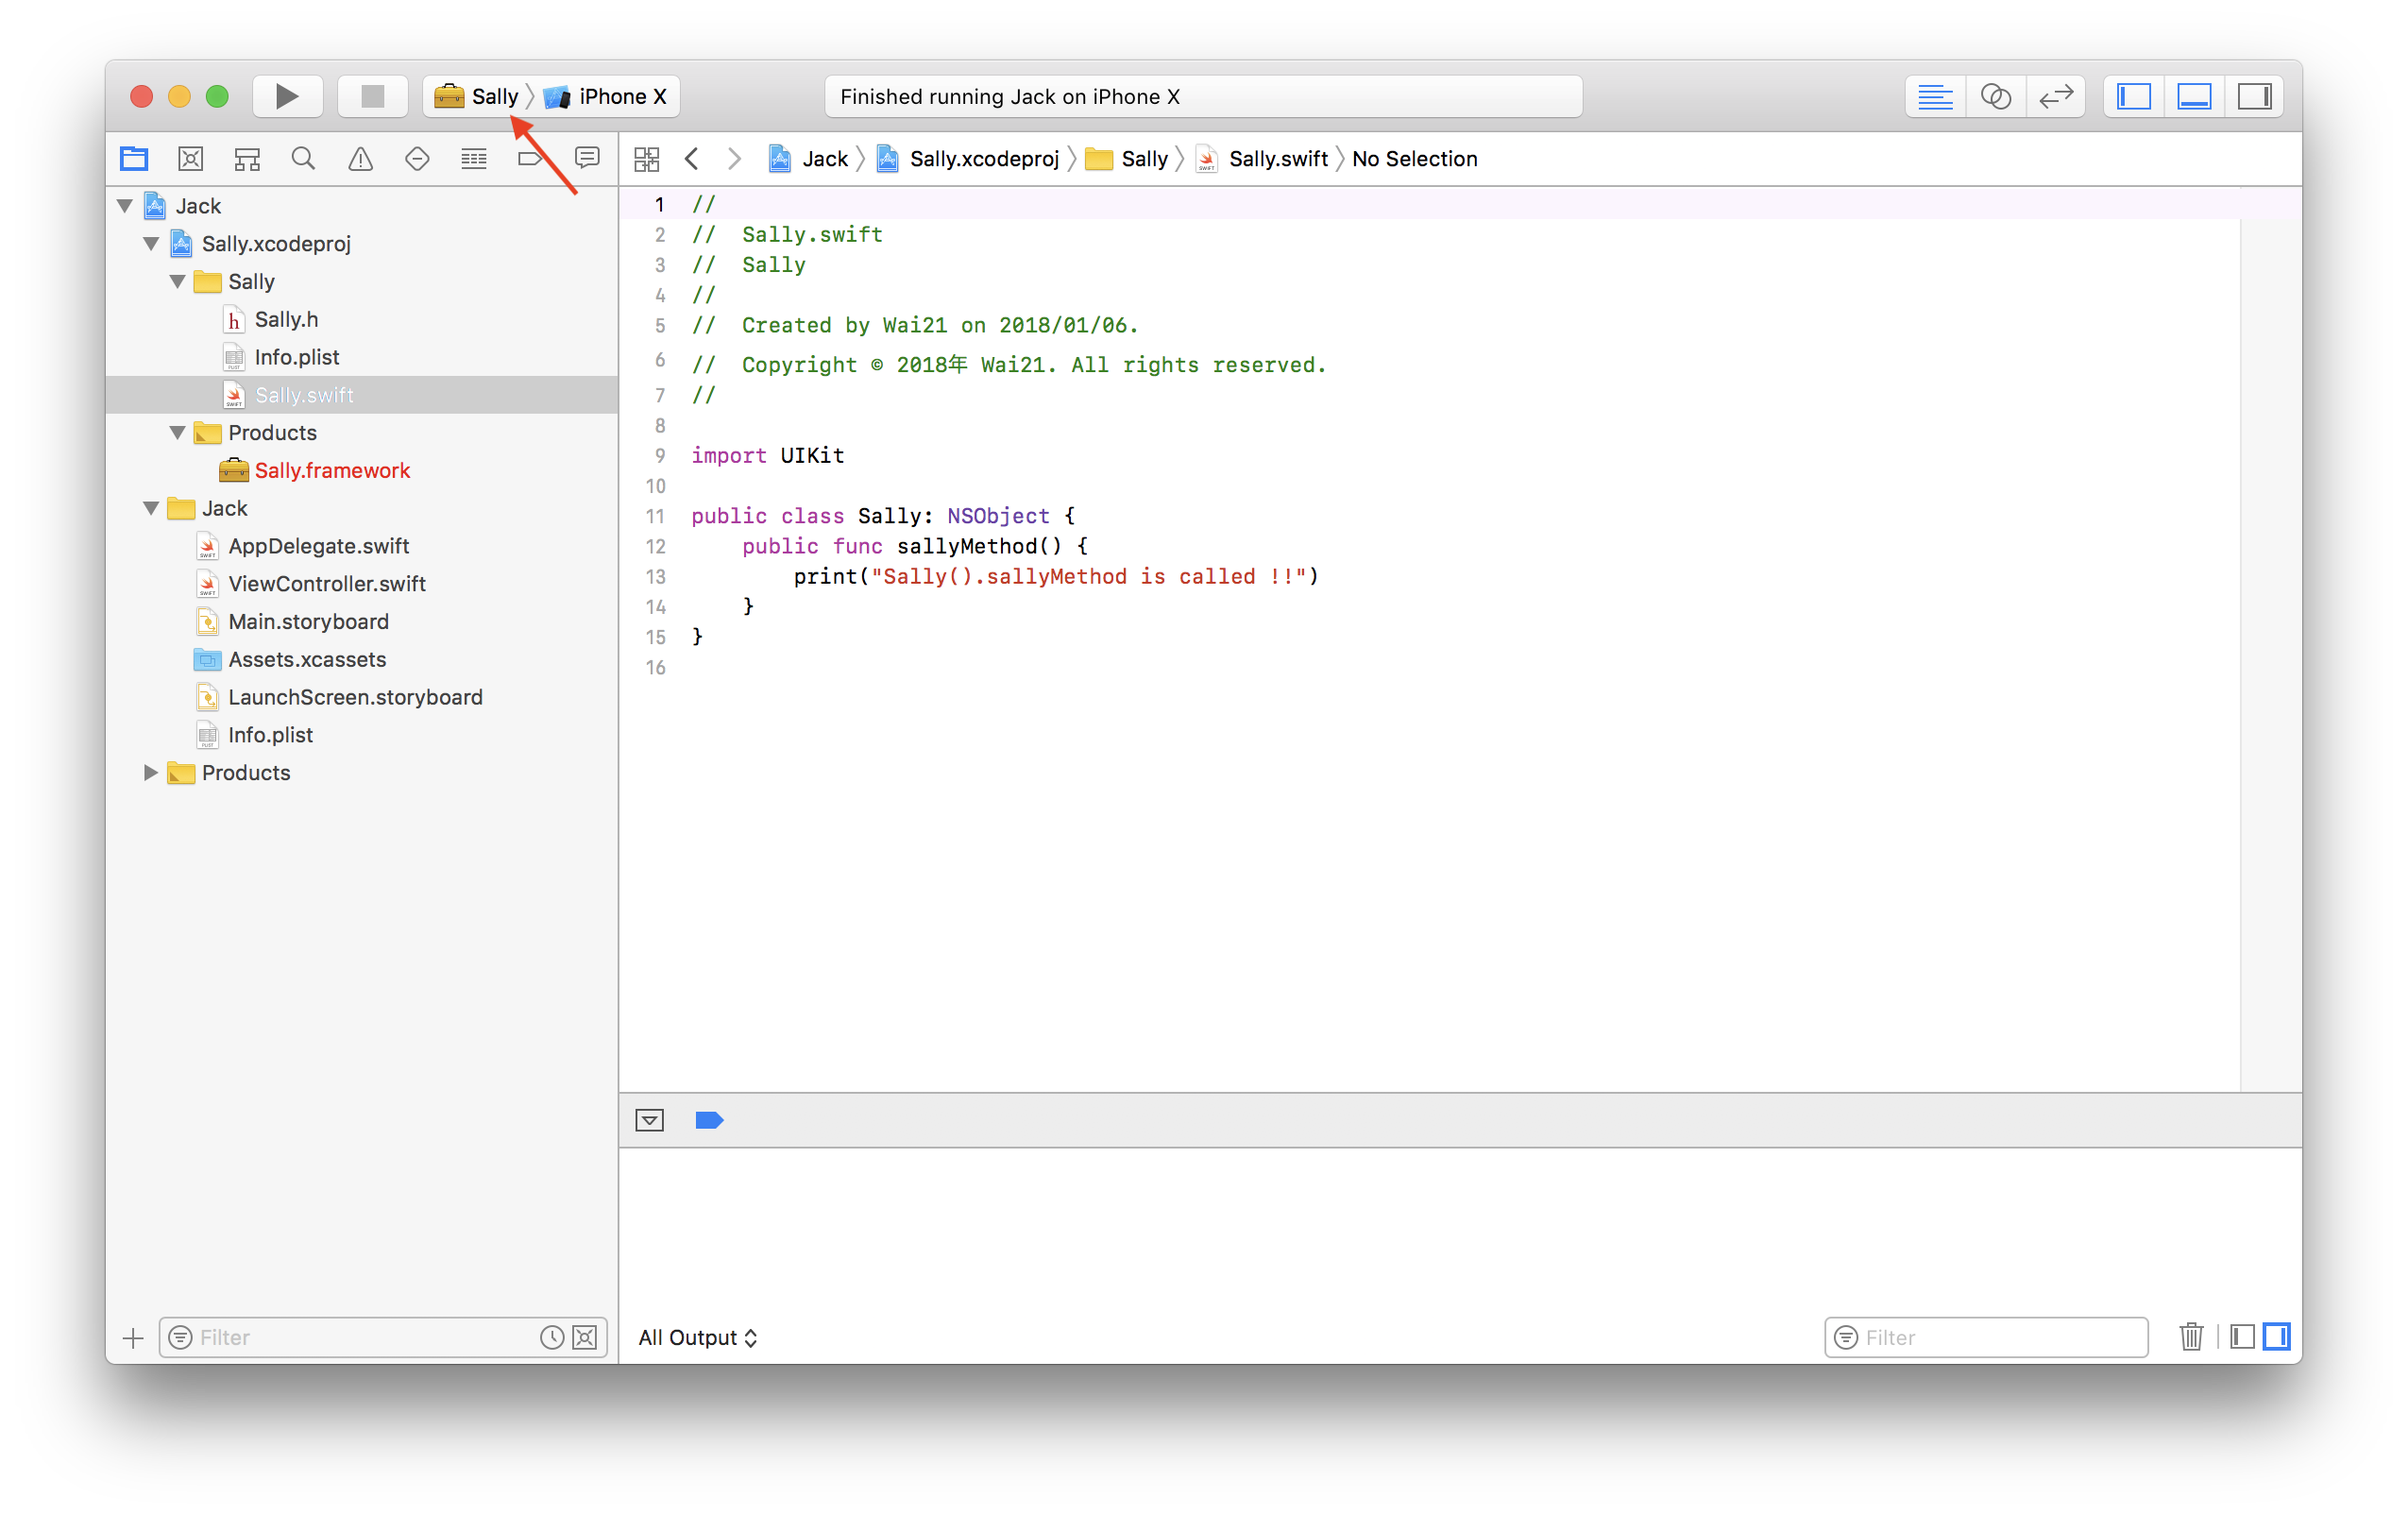This screenshot has width=2408, height=1515.
Task: Add a new file with the plus button
Action: pyautogui.click(x=132, y=1337)
